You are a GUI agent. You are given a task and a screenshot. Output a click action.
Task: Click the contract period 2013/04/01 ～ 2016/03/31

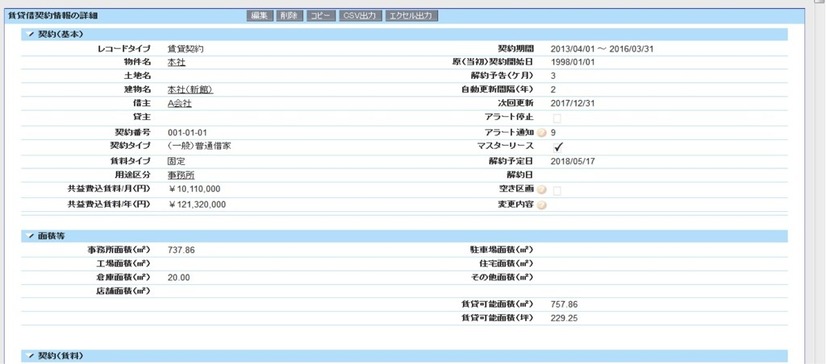pyautogui.click(x=602, y=49)
